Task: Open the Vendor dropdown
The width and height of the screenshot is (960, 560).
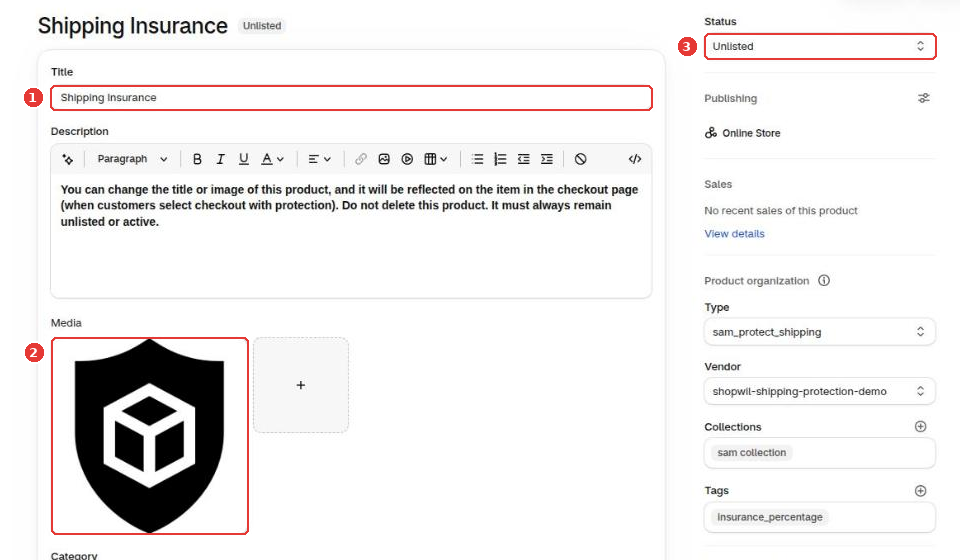Action: pyautogui.click(x=820, y=391)
